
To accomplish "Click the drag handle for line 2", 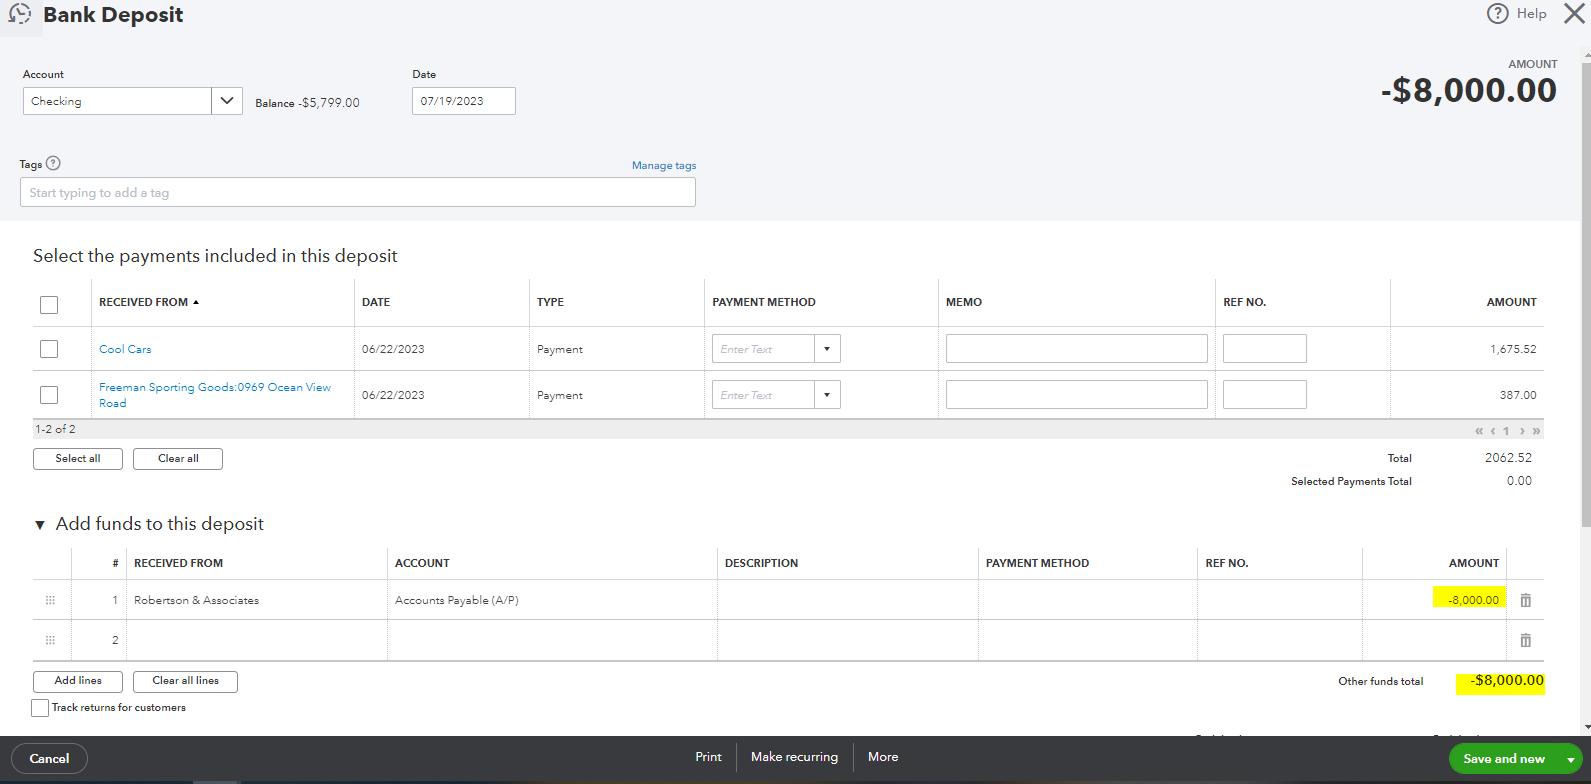I will 50,640.
